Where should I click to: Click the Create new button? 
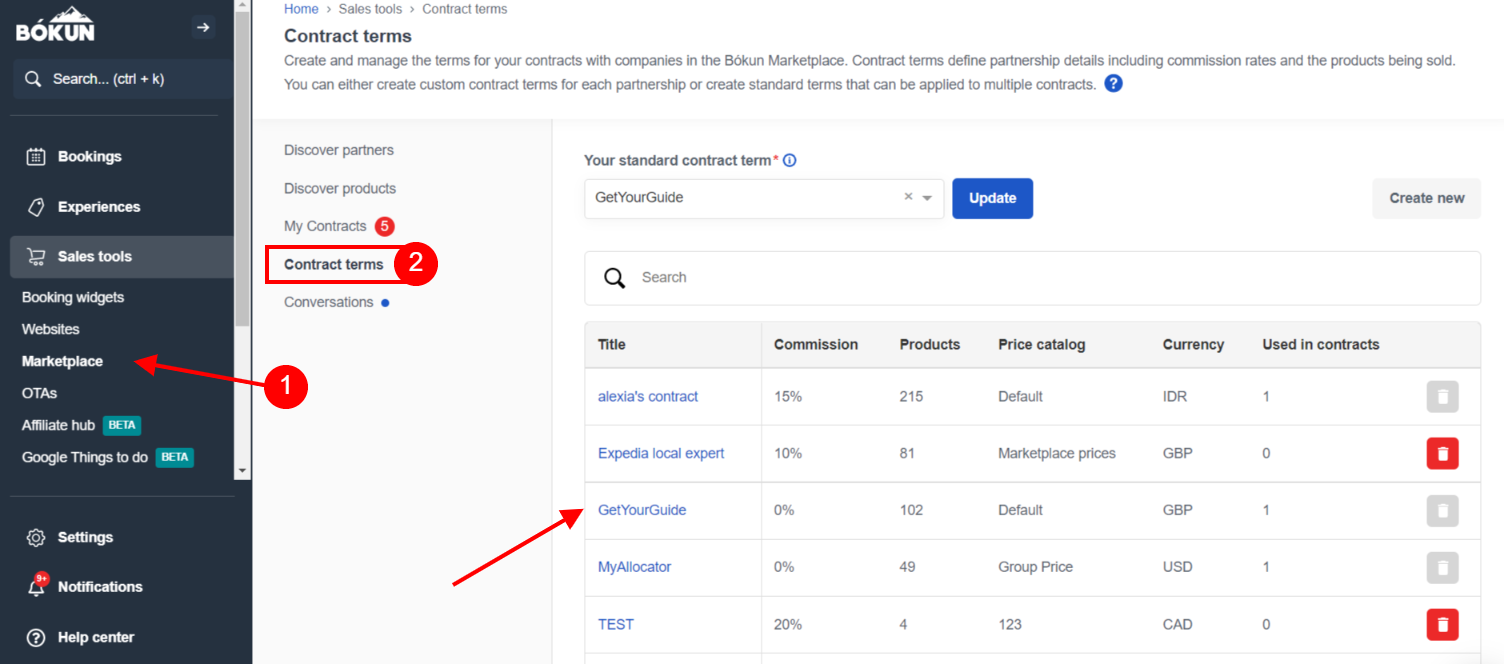[x=1427, y=198]
